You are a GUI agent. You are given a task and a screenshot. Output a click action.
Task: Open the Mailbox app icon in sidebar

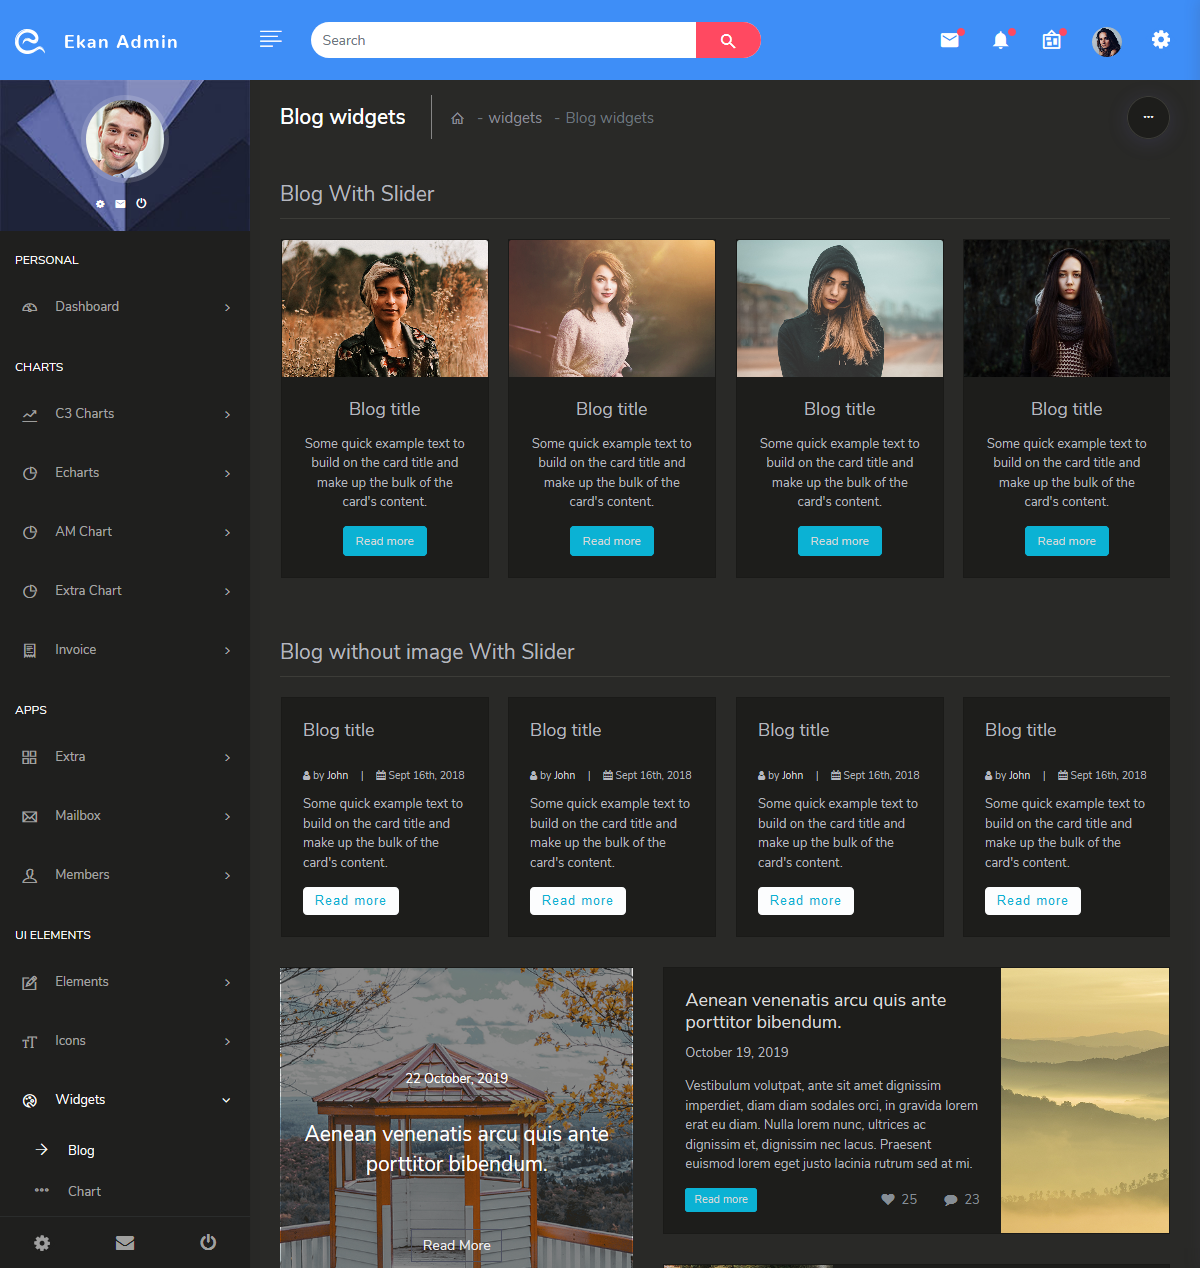(30, 815)
